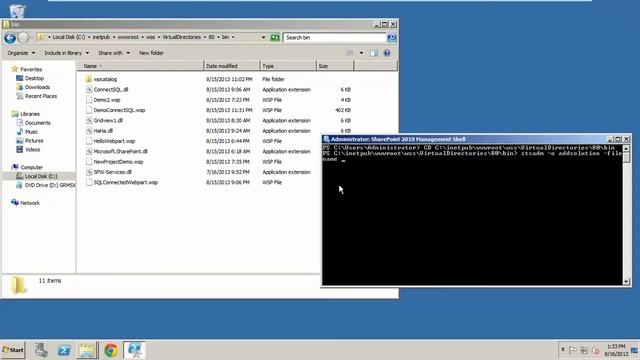
Task: Click the green refresh button beside address bar
Action: [275, 38]
